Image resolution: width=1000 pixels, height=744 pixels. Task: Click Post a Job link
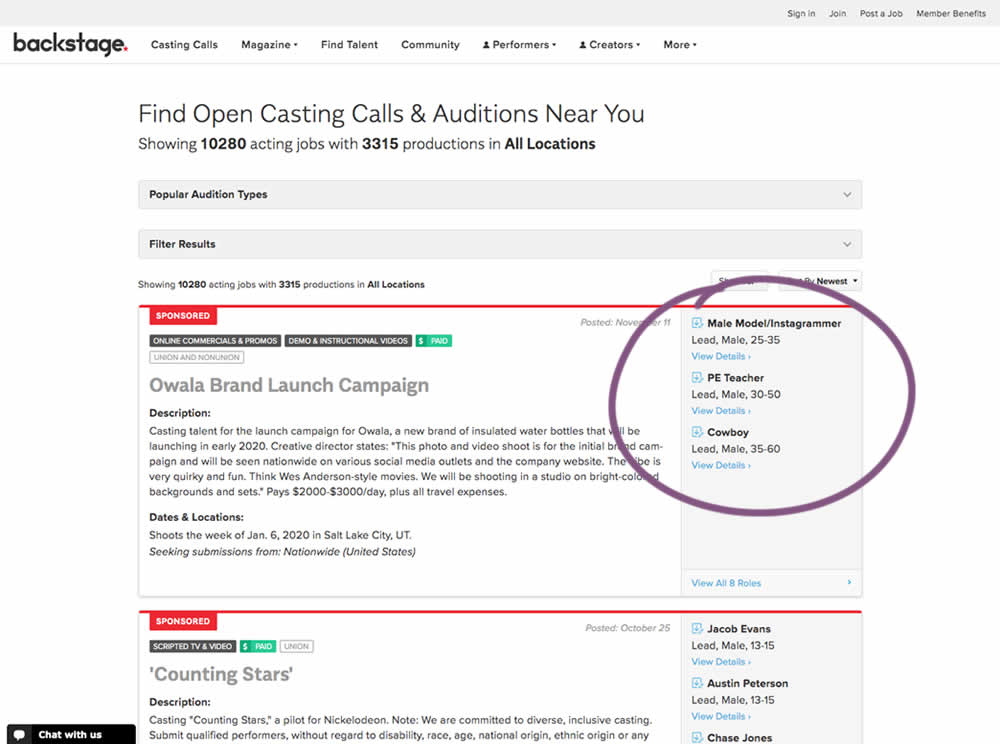(x=881, y=13)
